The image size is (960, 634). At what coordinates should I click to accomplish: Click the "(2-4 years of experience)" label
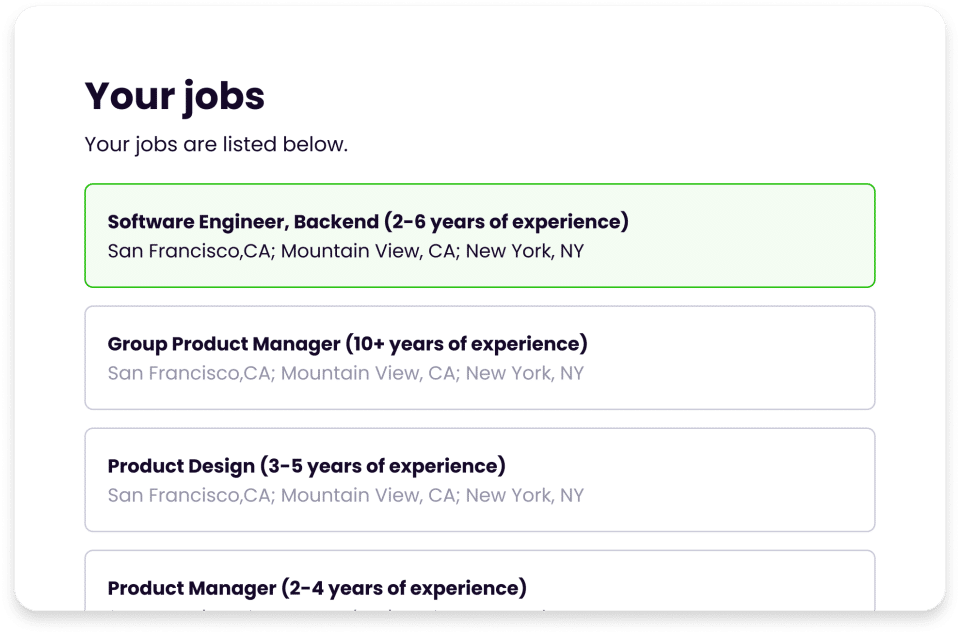click(403, 588)
